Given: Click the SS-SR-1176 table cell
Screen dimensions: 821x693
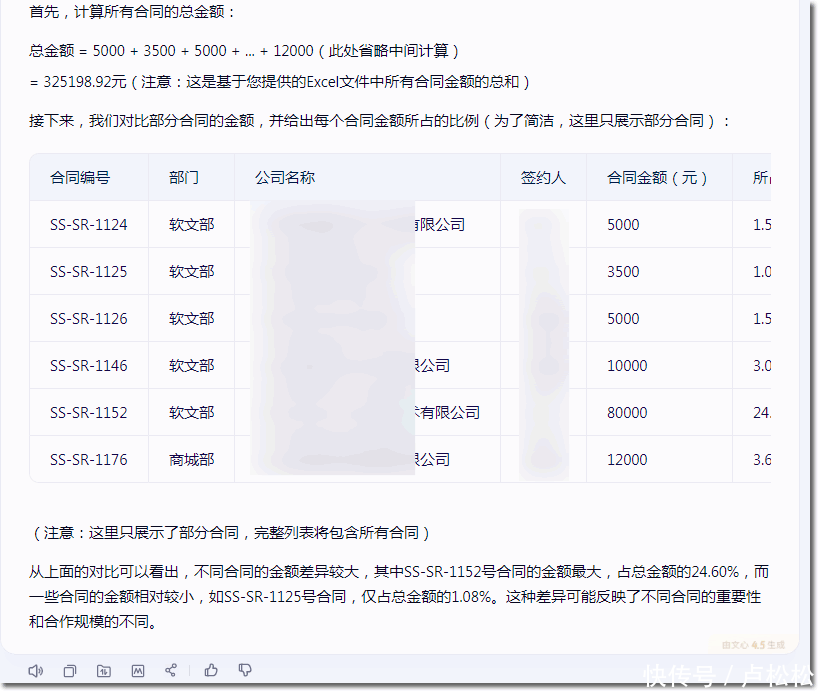Looking at the screenshot, I should (89, 460).
